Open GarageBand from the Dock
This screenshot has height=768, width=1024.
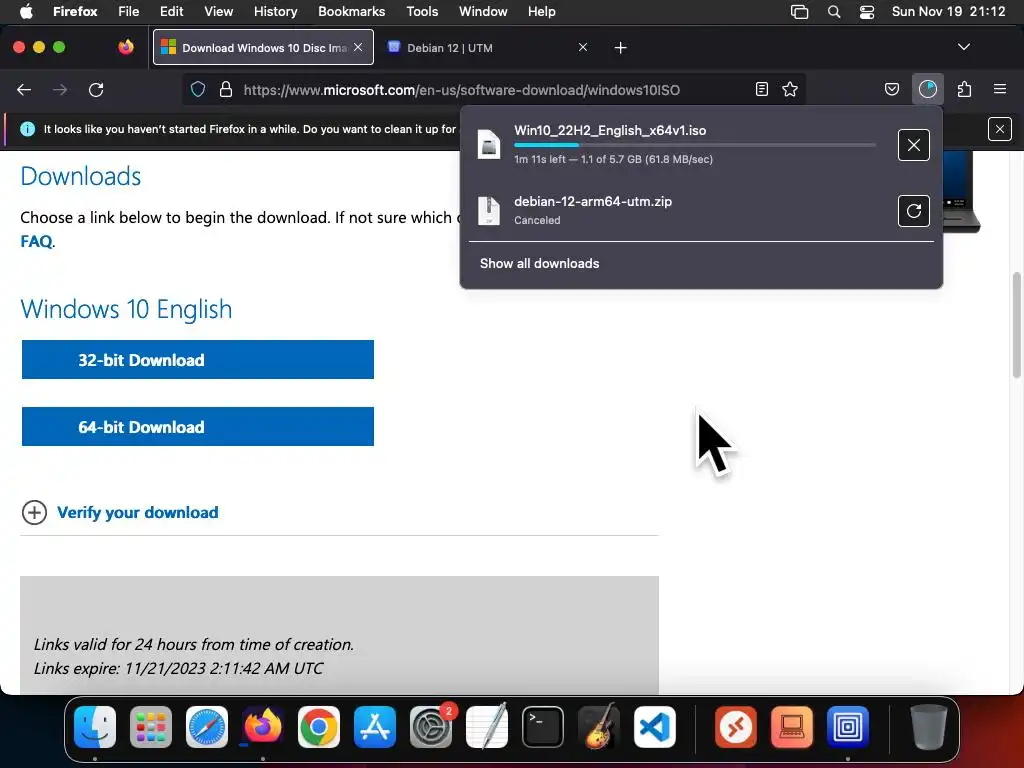click(599, 727)
